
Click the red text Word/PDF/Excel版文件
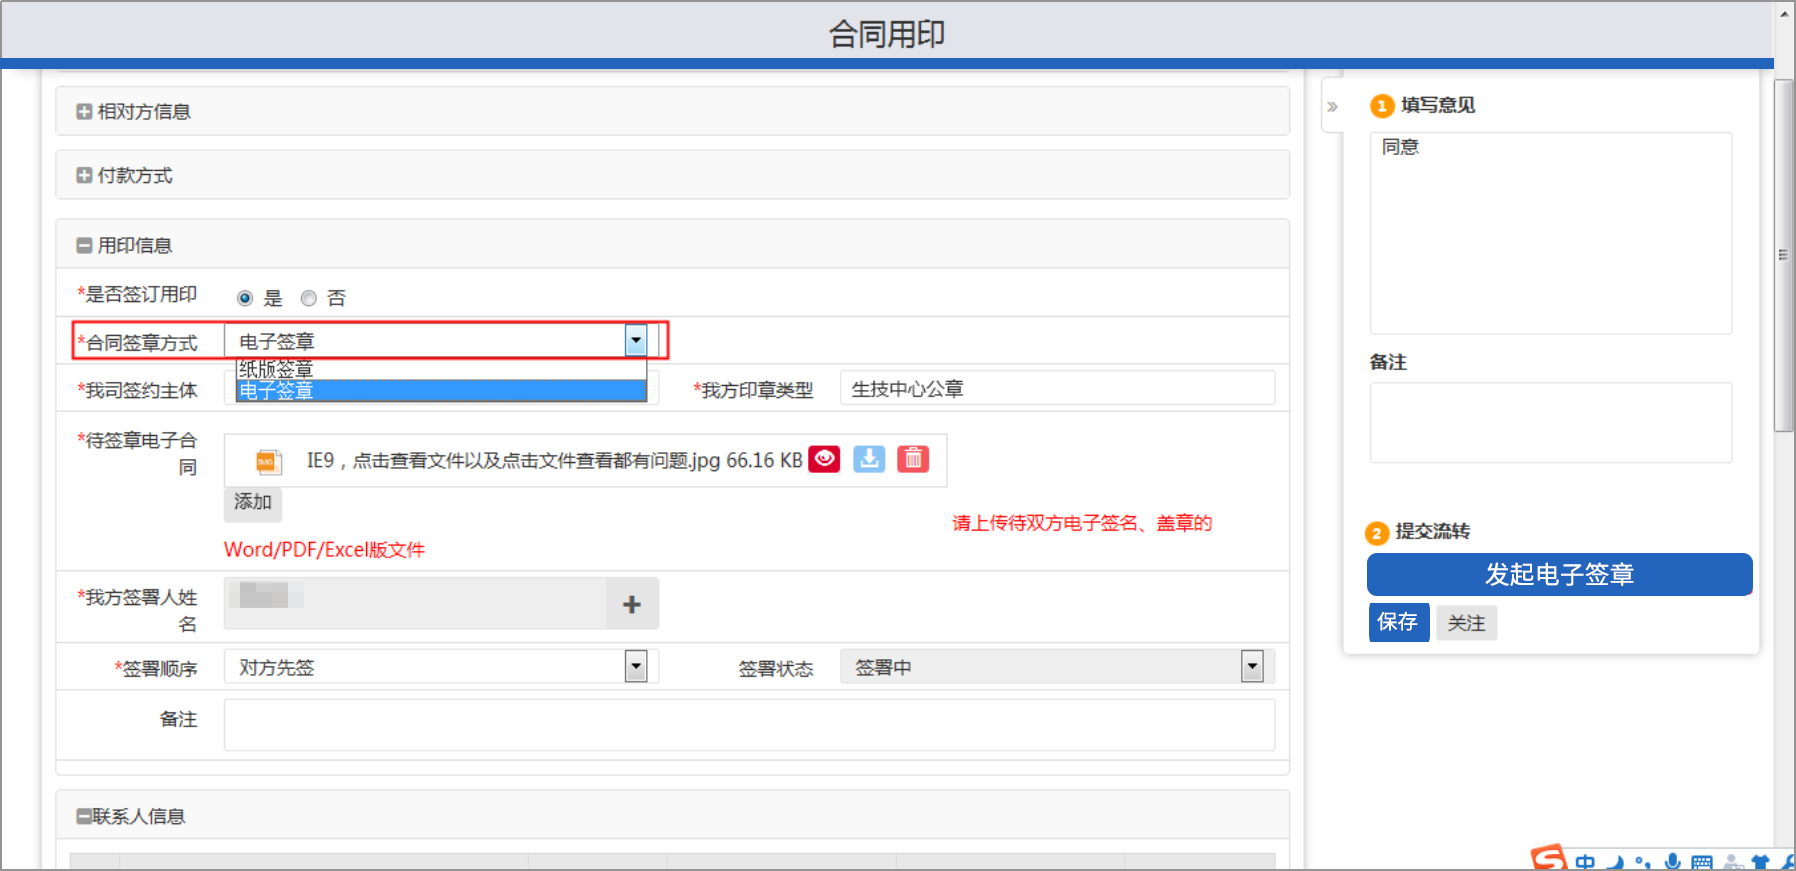(x=324, y=550)
